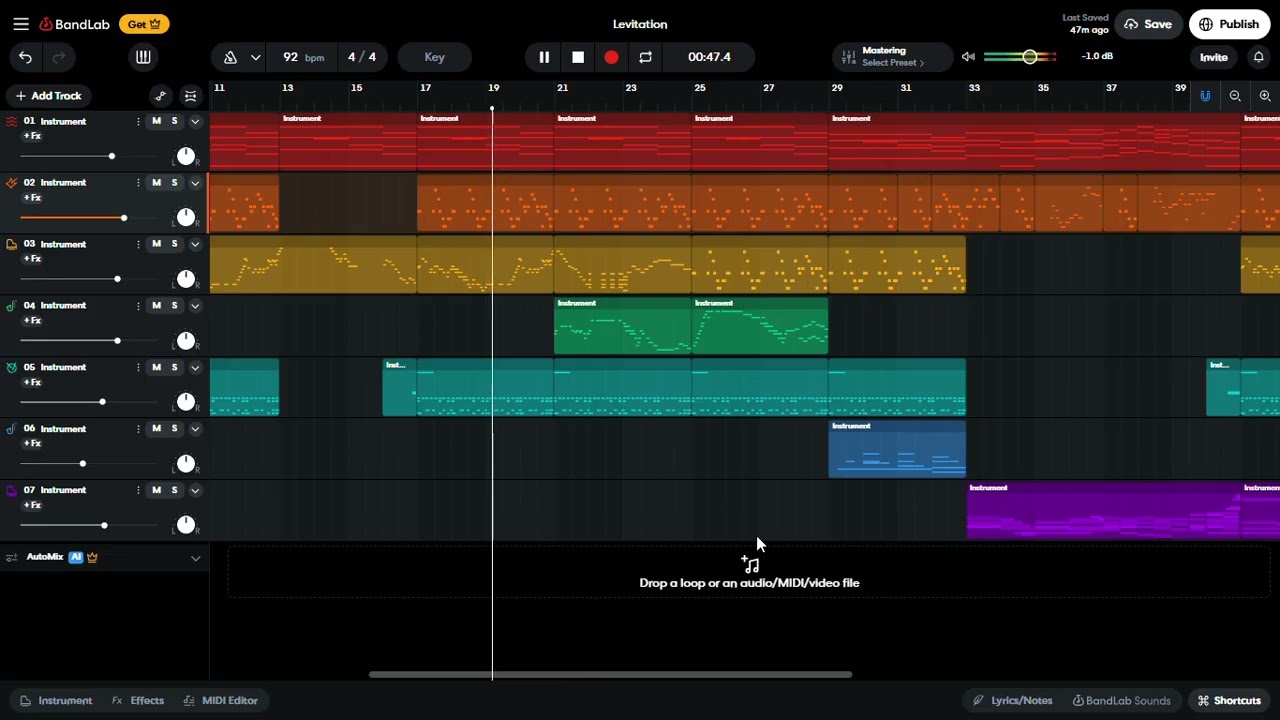Click +Fx on track 04
The height and width of the screenshot is (720, 1280).
click(32, 320)
